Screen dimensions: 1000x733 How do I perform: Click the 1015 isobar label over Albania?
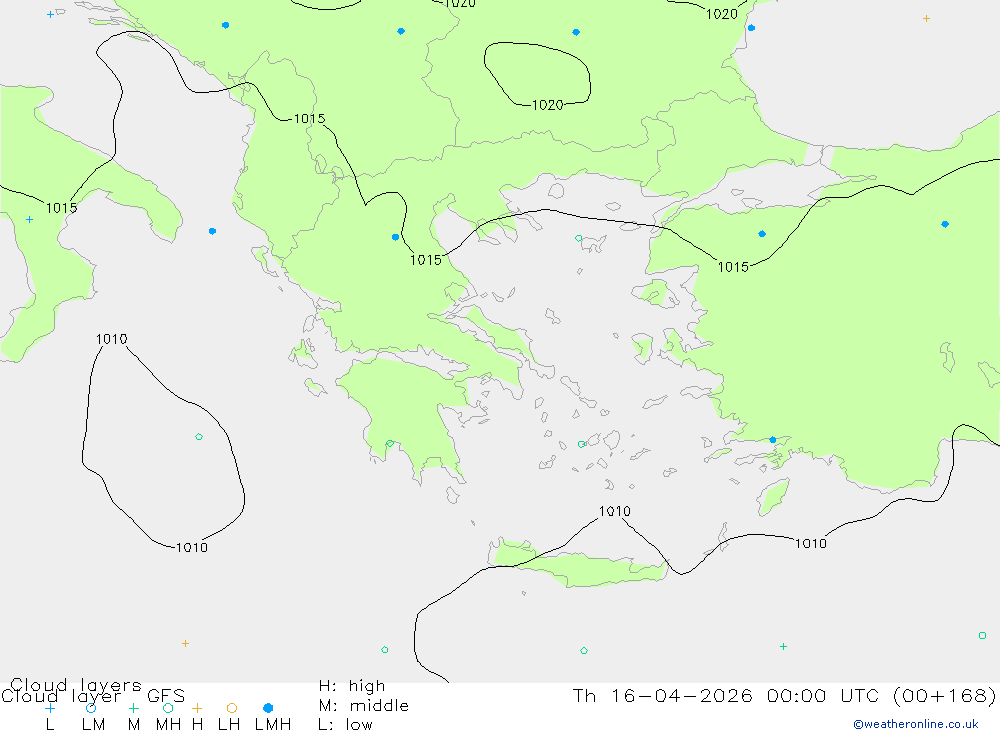[309, 119]
